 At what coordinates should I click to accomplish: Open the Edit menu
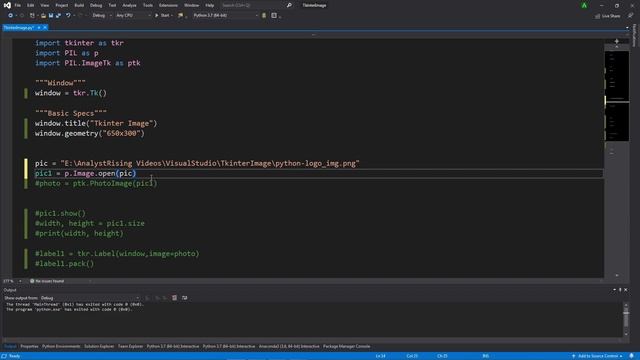point(31,5)
